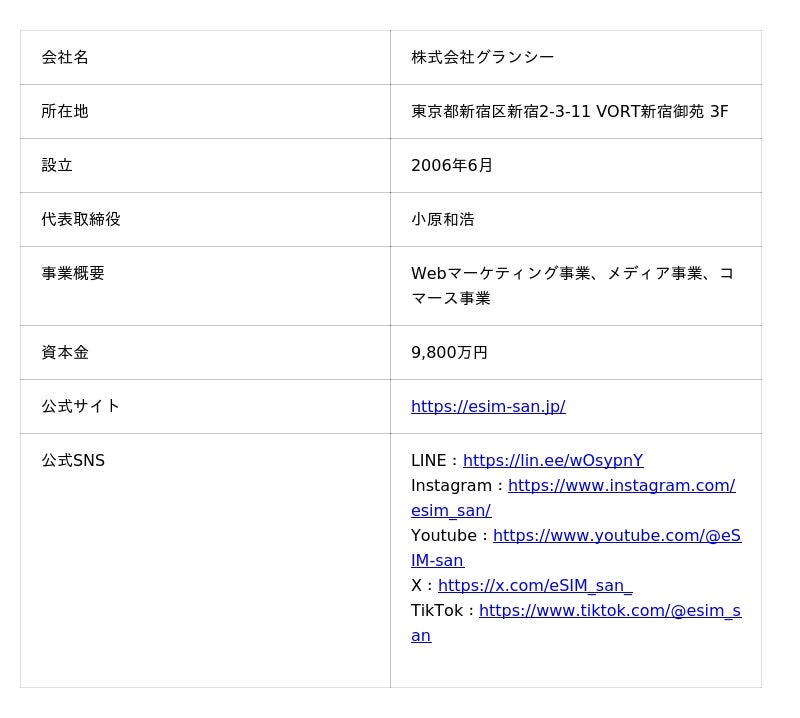Click the 会社名 label cell
The width and height of the screenshot is (800, 718).
click(x=65, y=57)
